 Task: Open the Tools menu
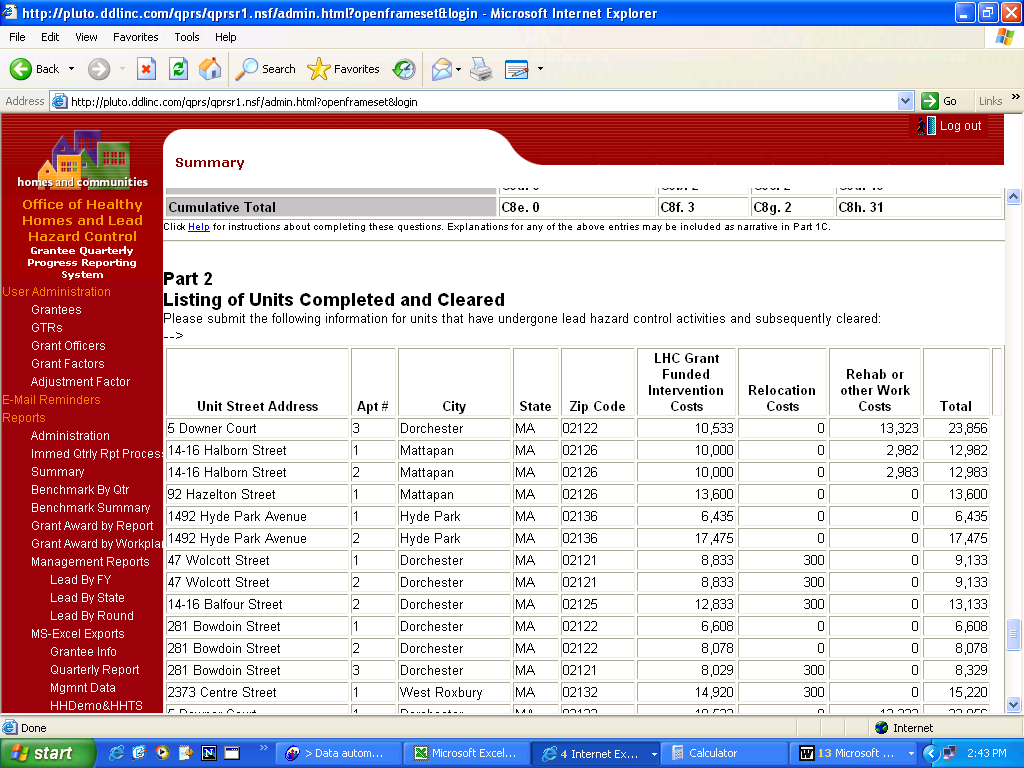tap(187, 37)
